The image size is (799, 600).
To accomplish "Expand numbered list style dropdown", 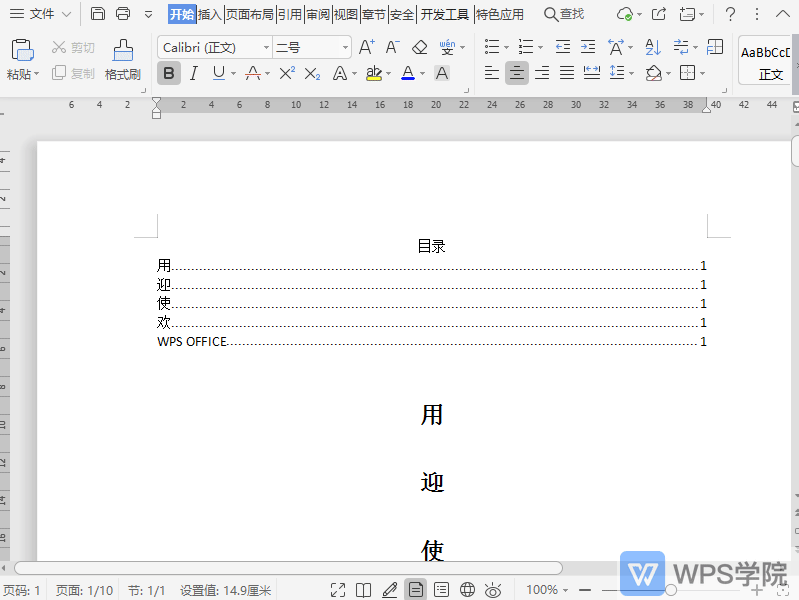I will [x=540, y=48].
